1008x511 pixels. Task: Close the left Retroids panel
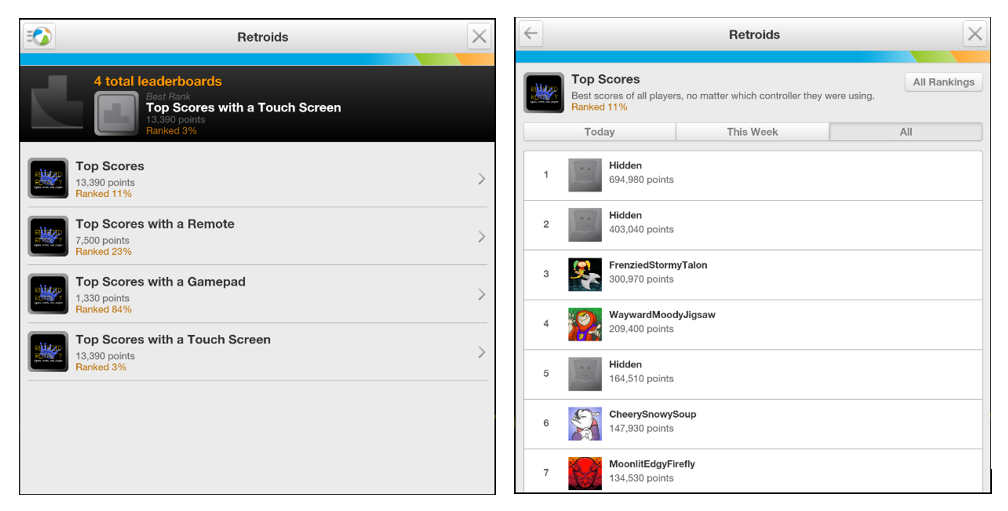coord(479,37)
